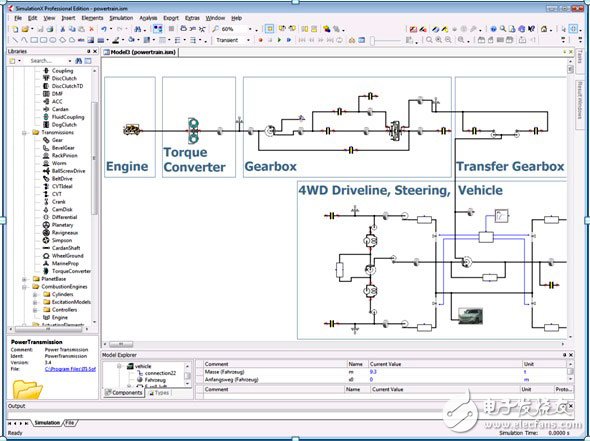Switch to the Types tab
Screen dimensions: 590x441
pos(159,392)
